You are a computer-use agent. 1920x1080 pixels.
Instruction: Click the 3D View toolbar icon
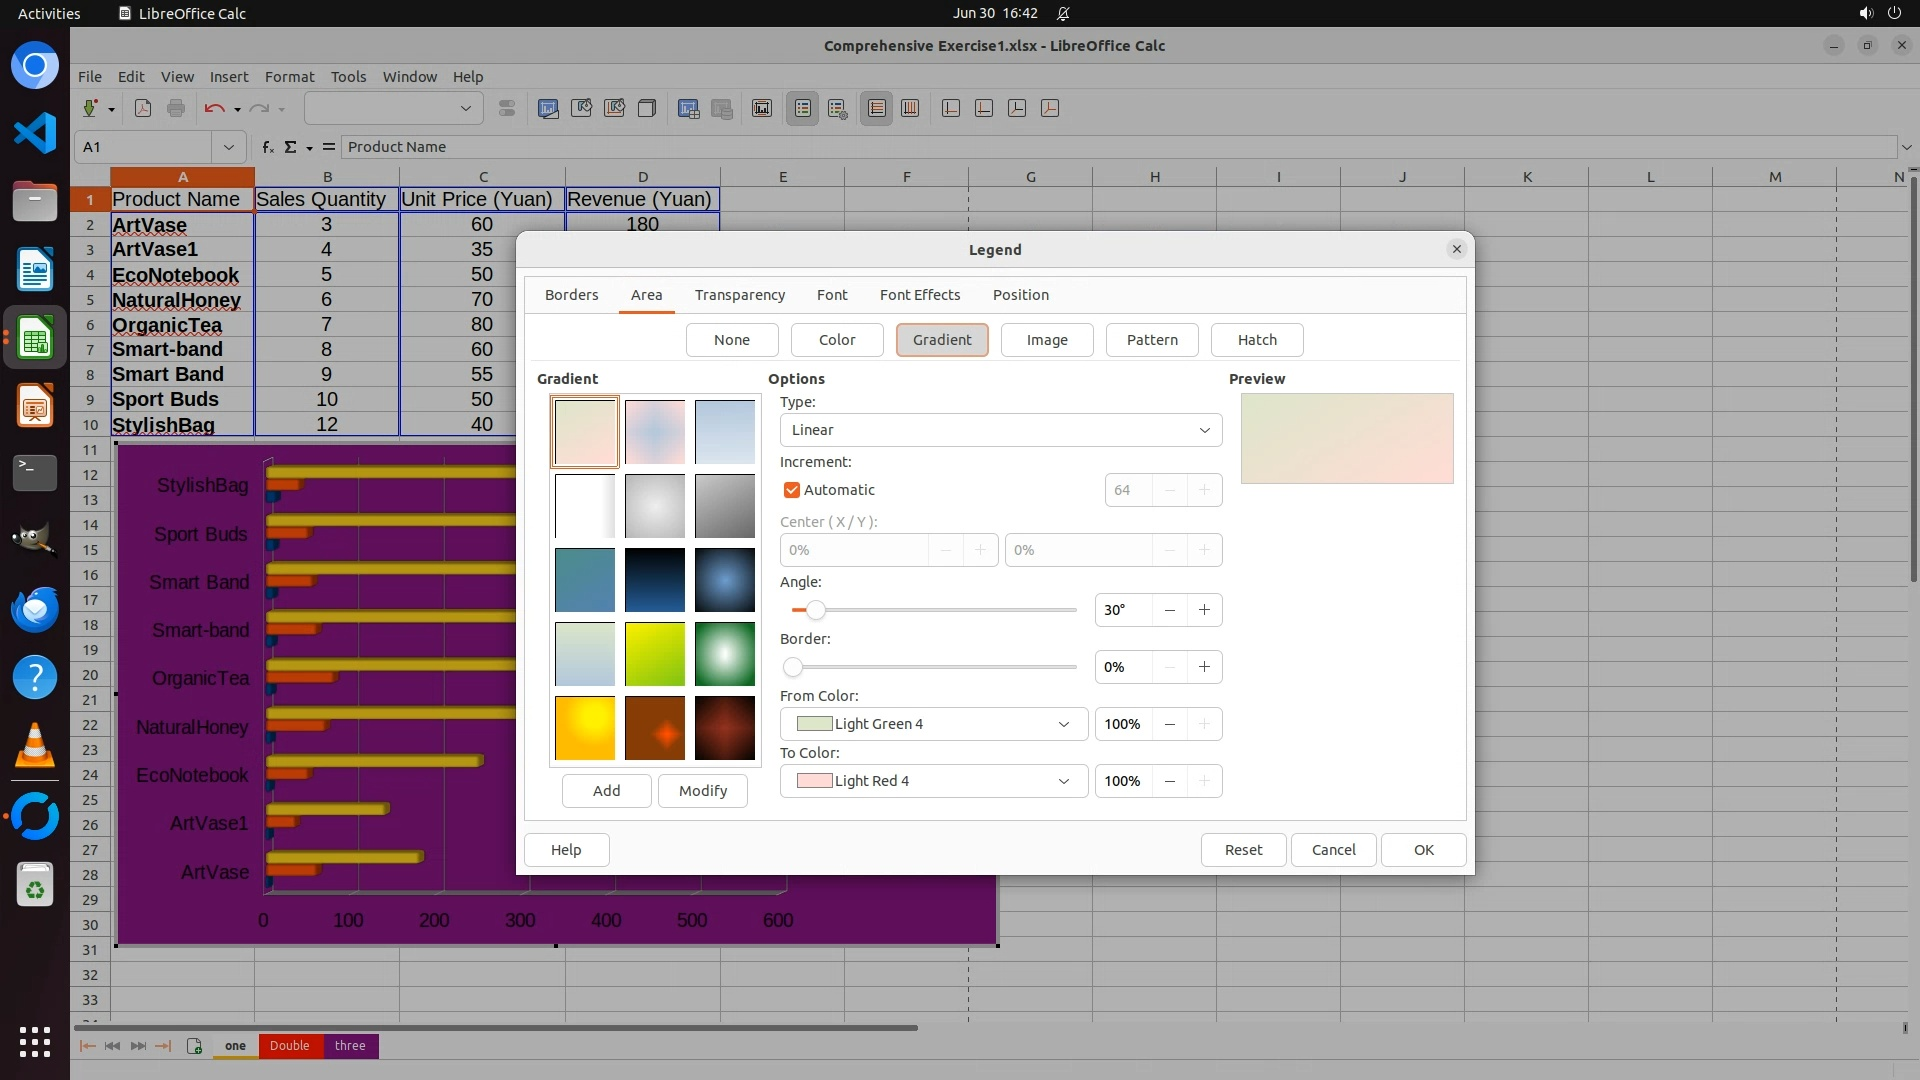(647, 108)
